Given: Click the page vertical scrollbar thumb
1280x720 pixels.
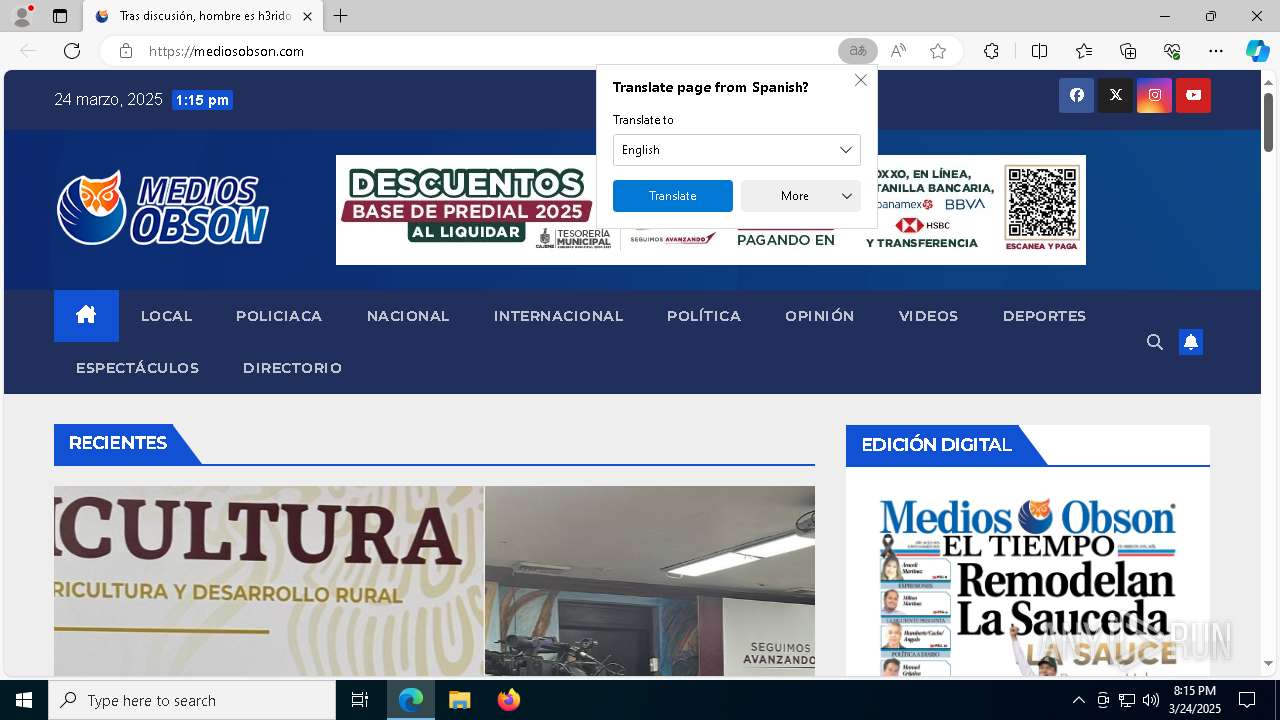Looking at the screenshot, I should (1268, 122).
